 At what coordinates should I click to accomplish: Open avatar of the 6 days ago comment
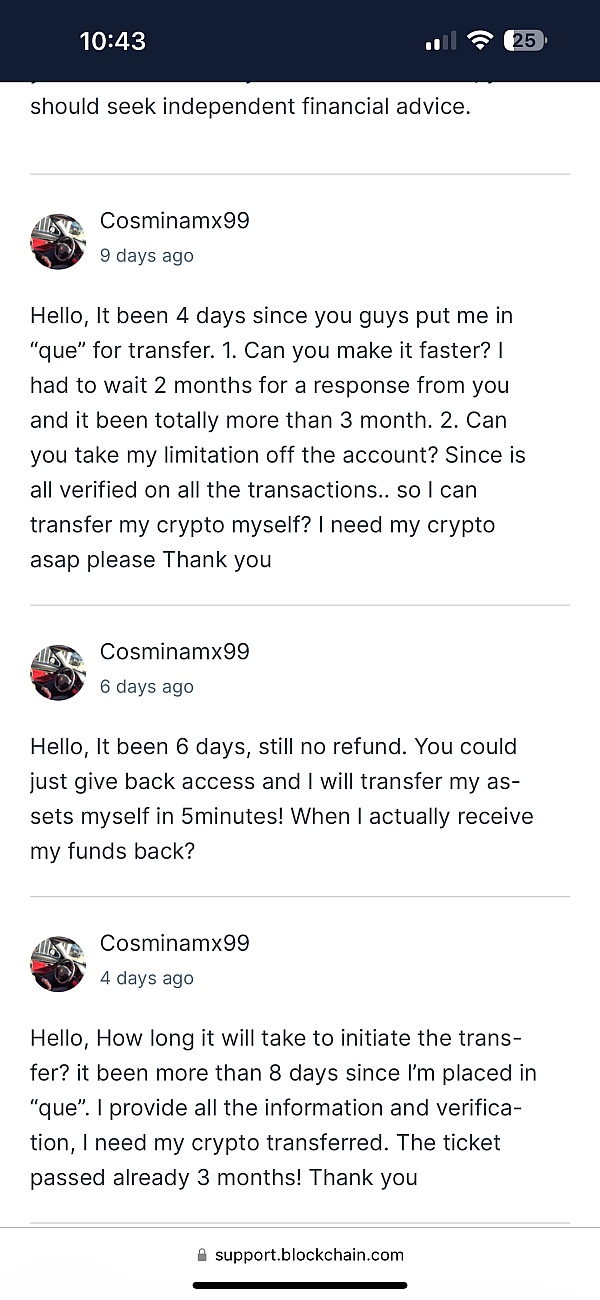(58, 672)
